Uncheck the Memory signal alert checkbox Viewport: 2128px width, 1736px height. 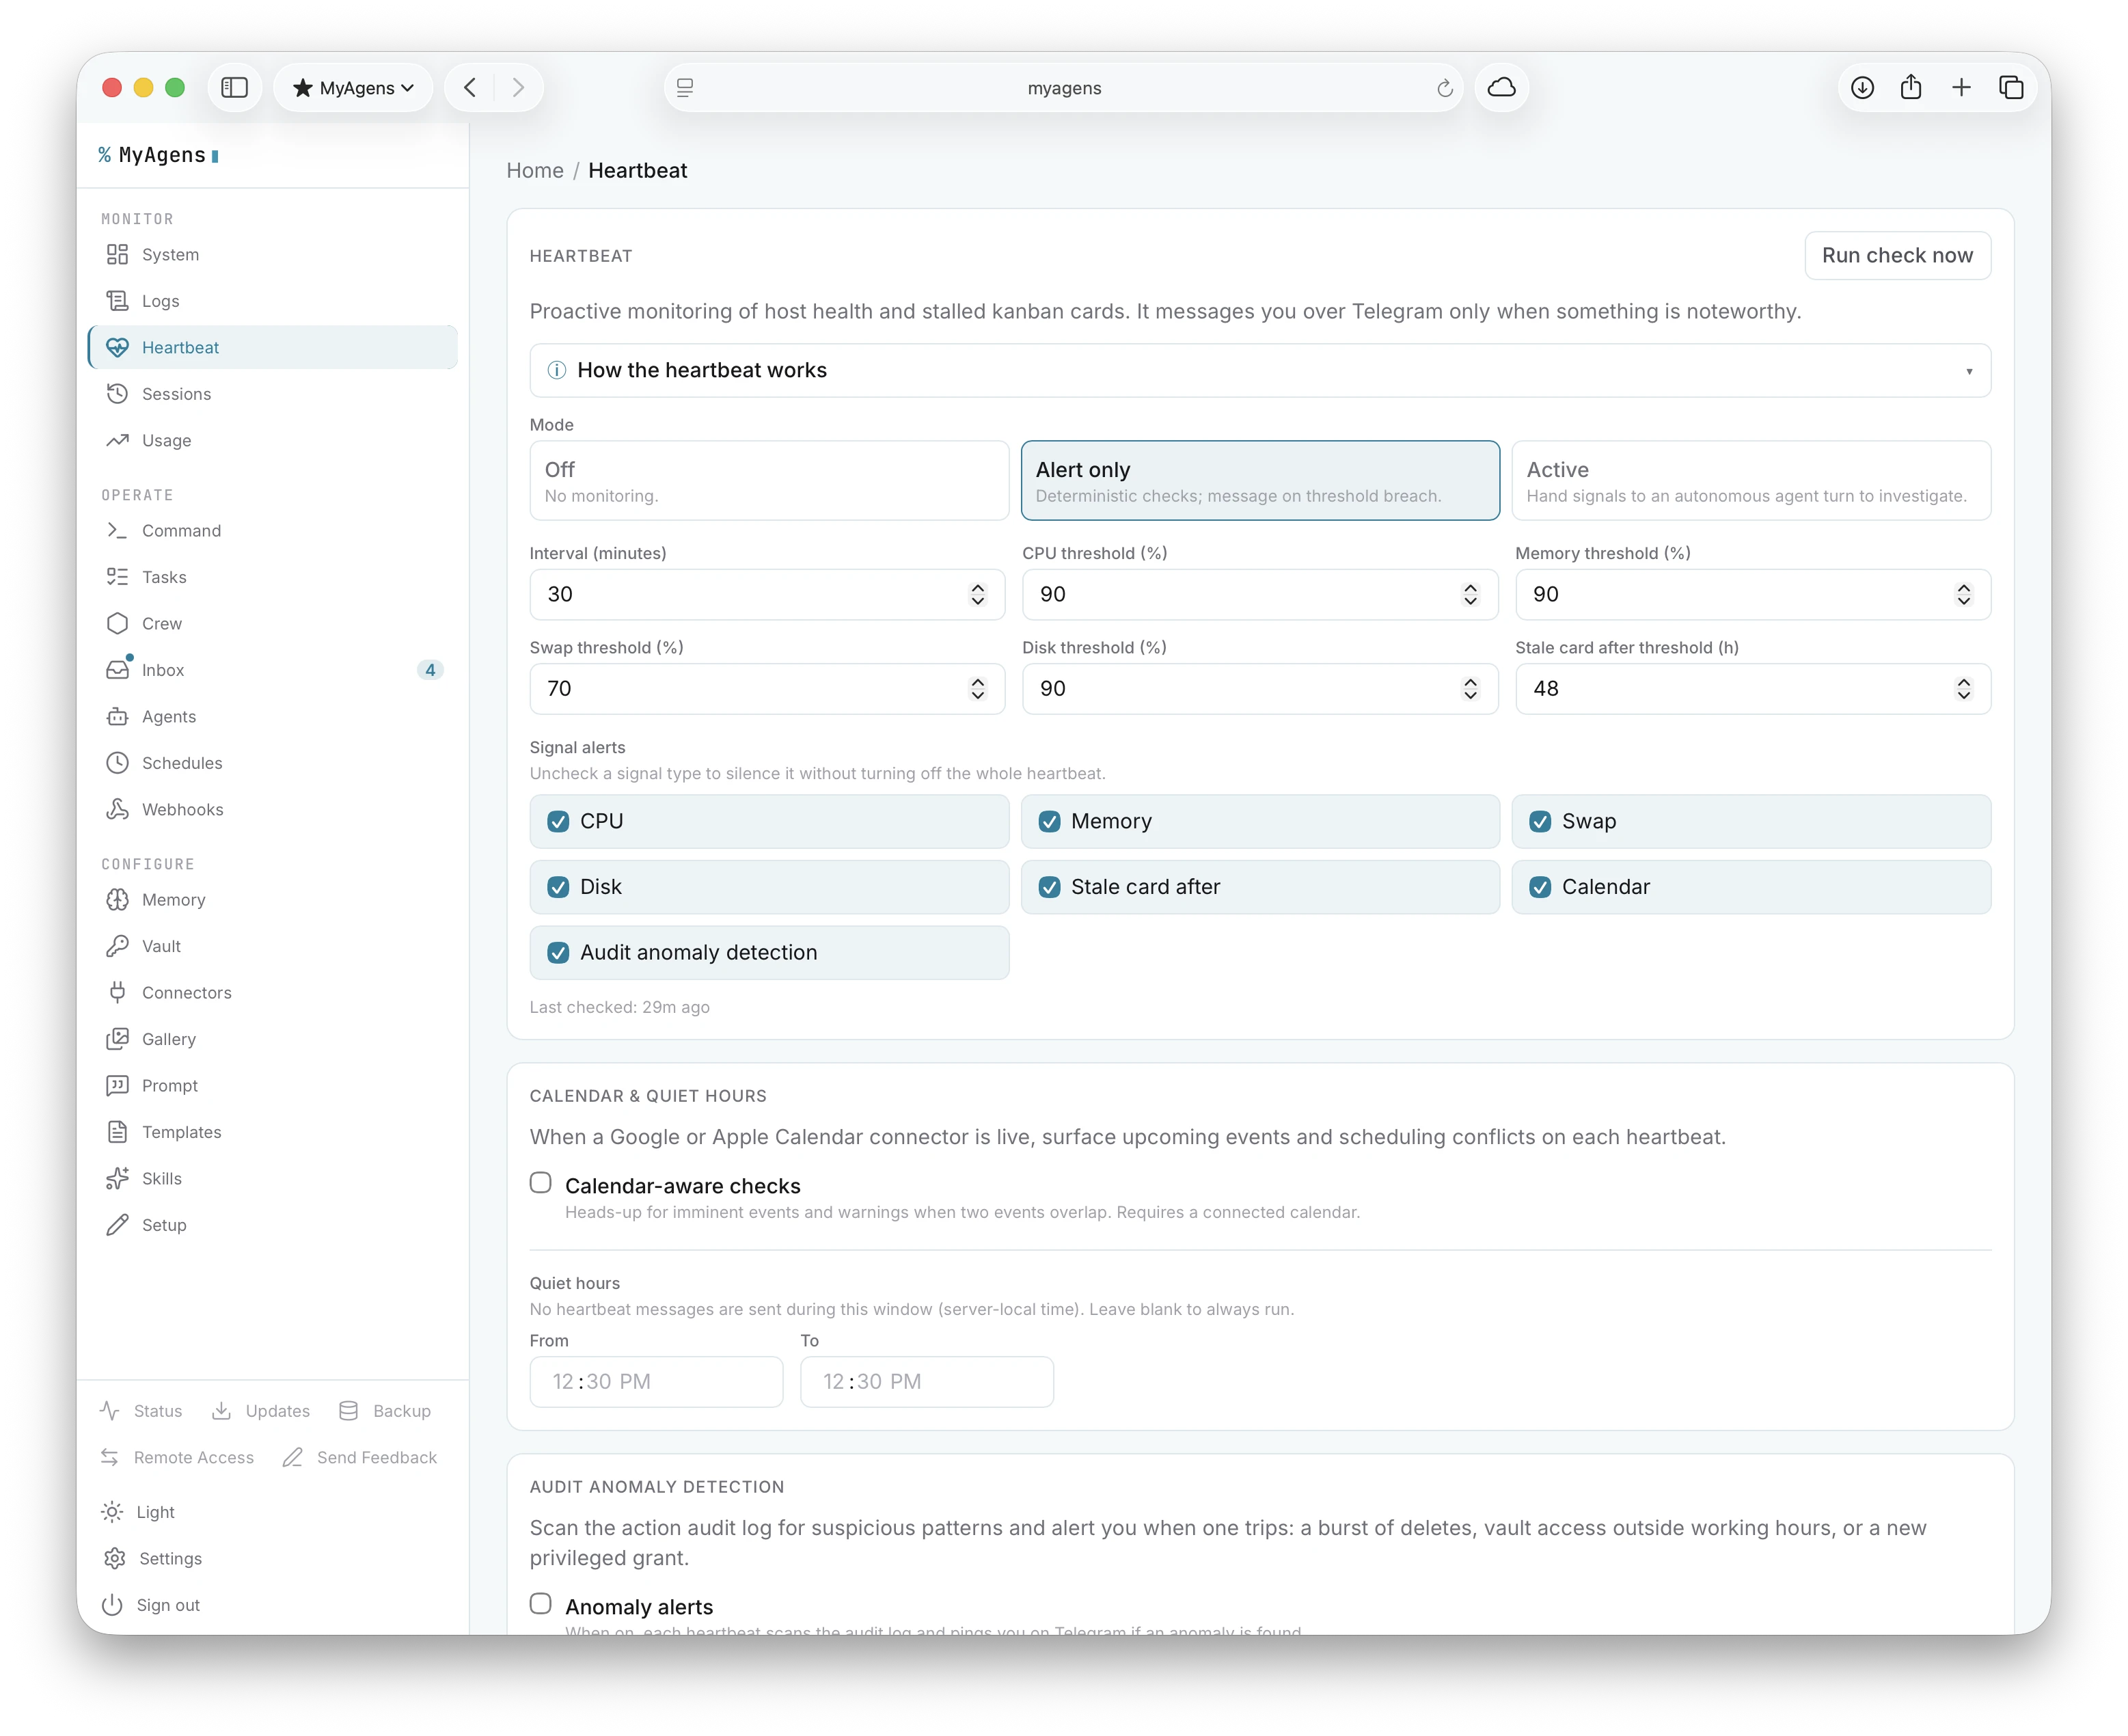(x=1049, y=822)
